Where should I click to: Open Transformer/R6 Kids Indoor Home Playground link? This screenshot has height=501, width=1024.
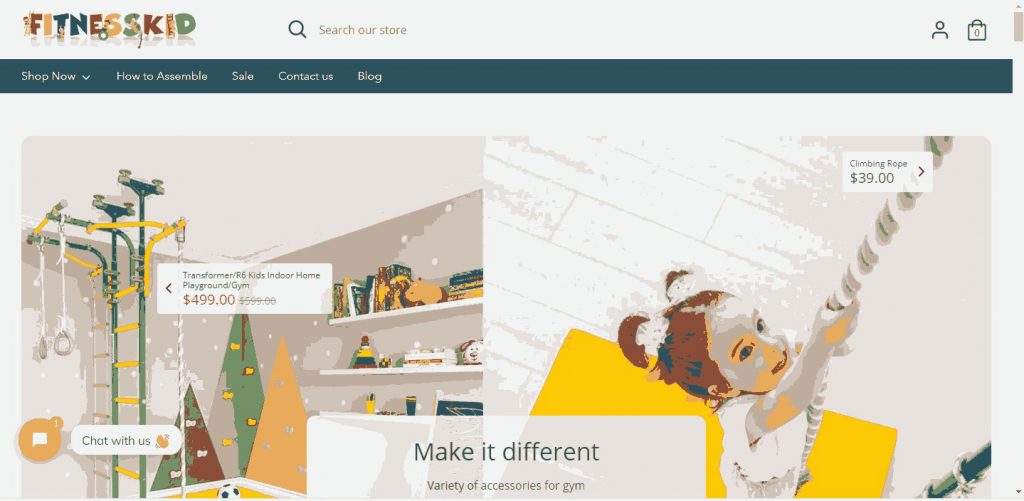pyautogui.click(x=251, y=280)
